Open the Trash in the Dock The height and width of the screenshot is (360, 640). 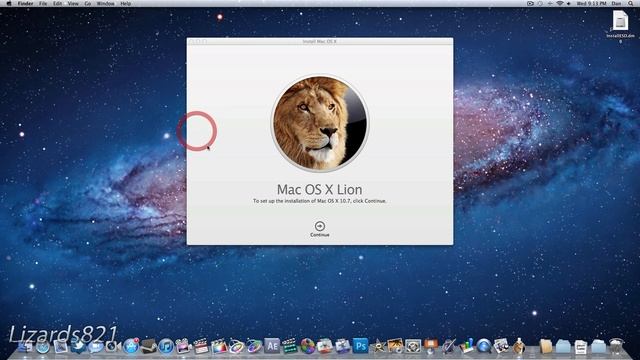(616, 346)
